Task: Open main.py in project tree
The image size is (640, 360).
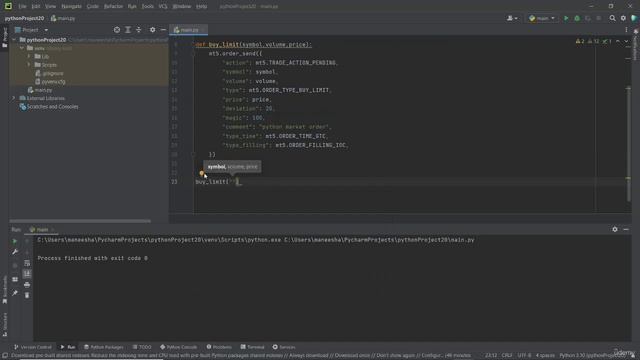Action: coord(40,90)
